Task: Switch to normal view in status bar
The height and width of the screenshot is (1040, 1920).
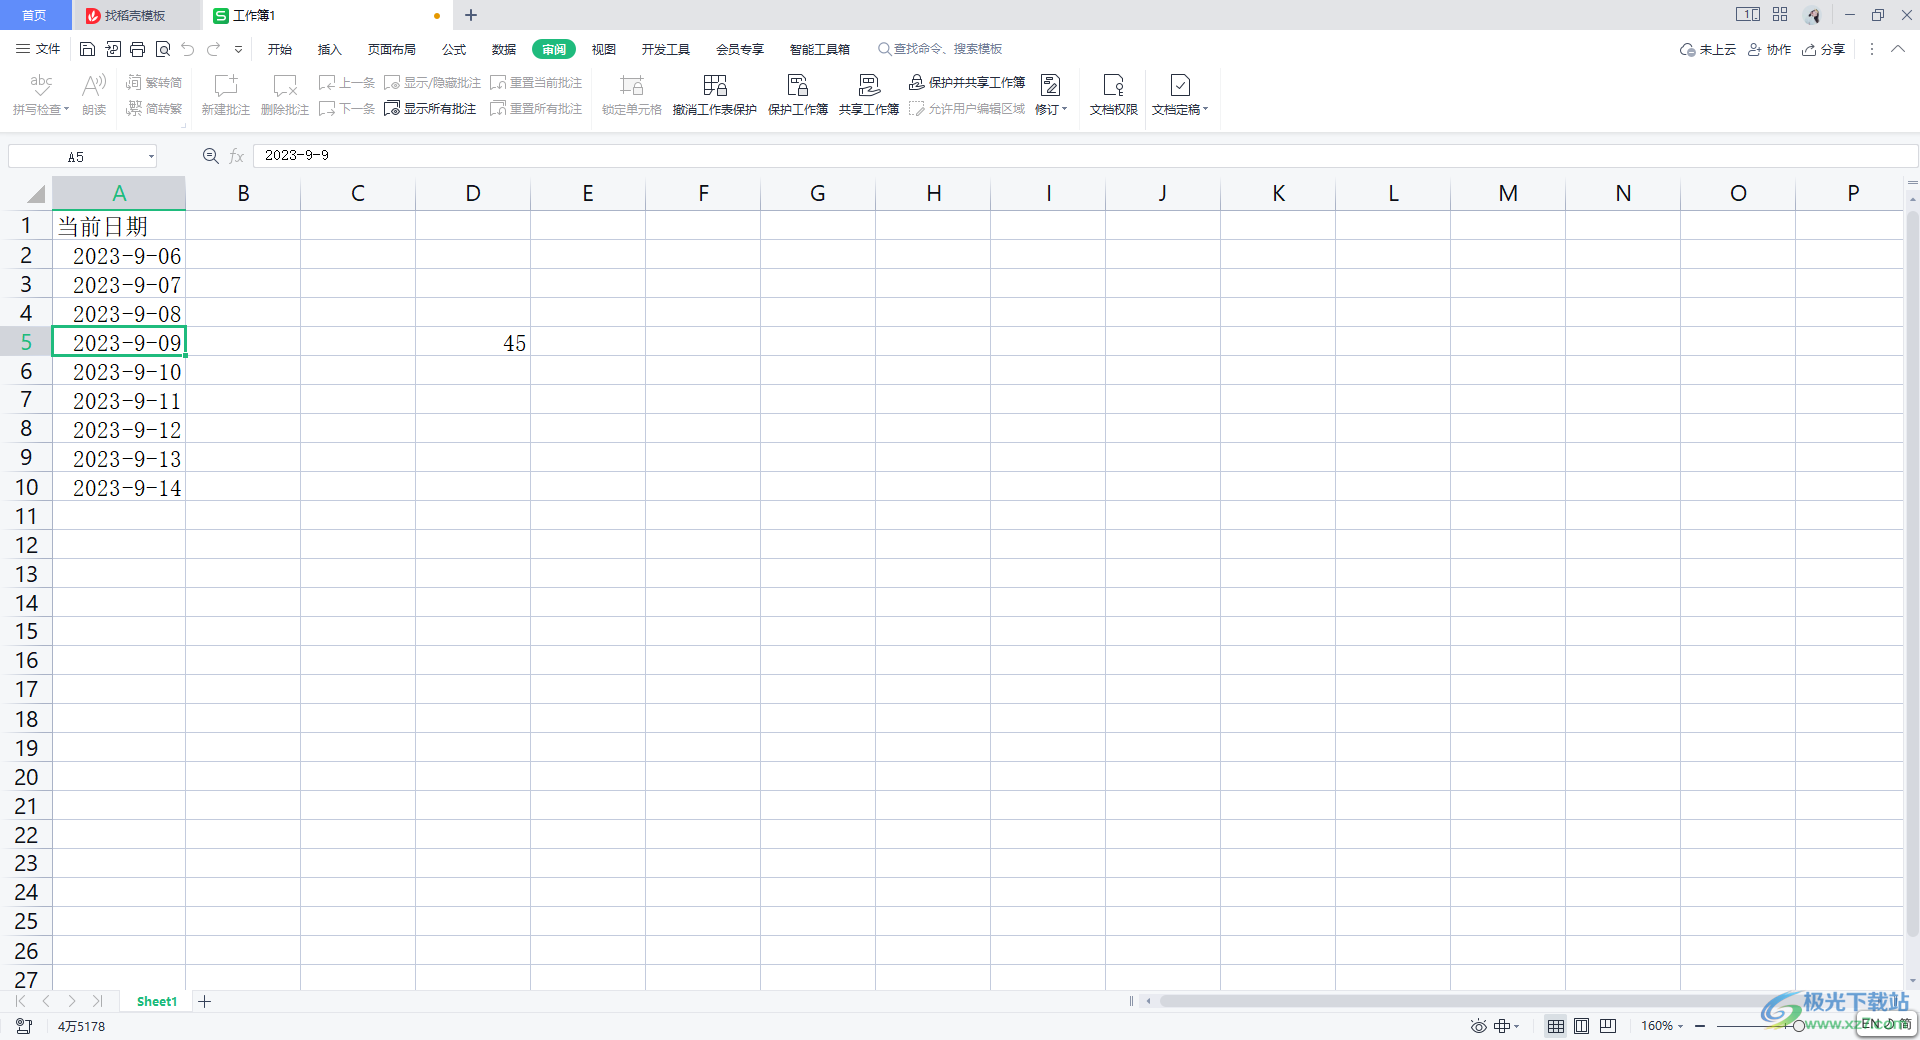Action: 1556,1026
